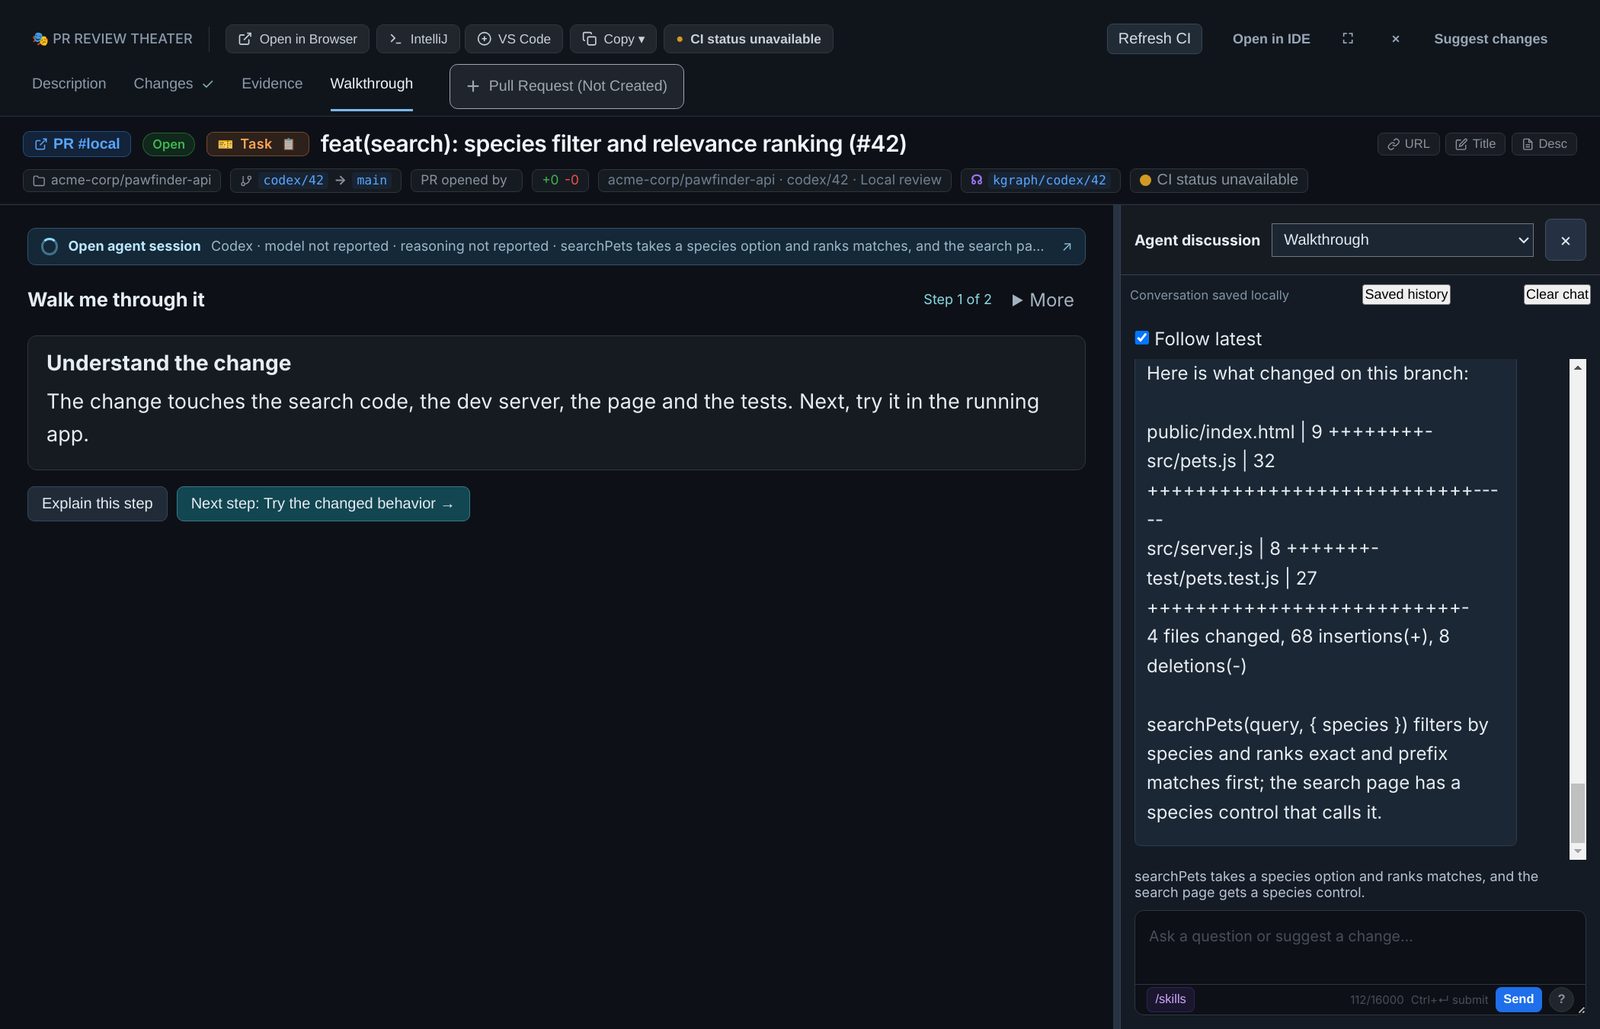Select the Walkthrough tab
This screenshot has width=1600, height=1029.
coord(371,84)
